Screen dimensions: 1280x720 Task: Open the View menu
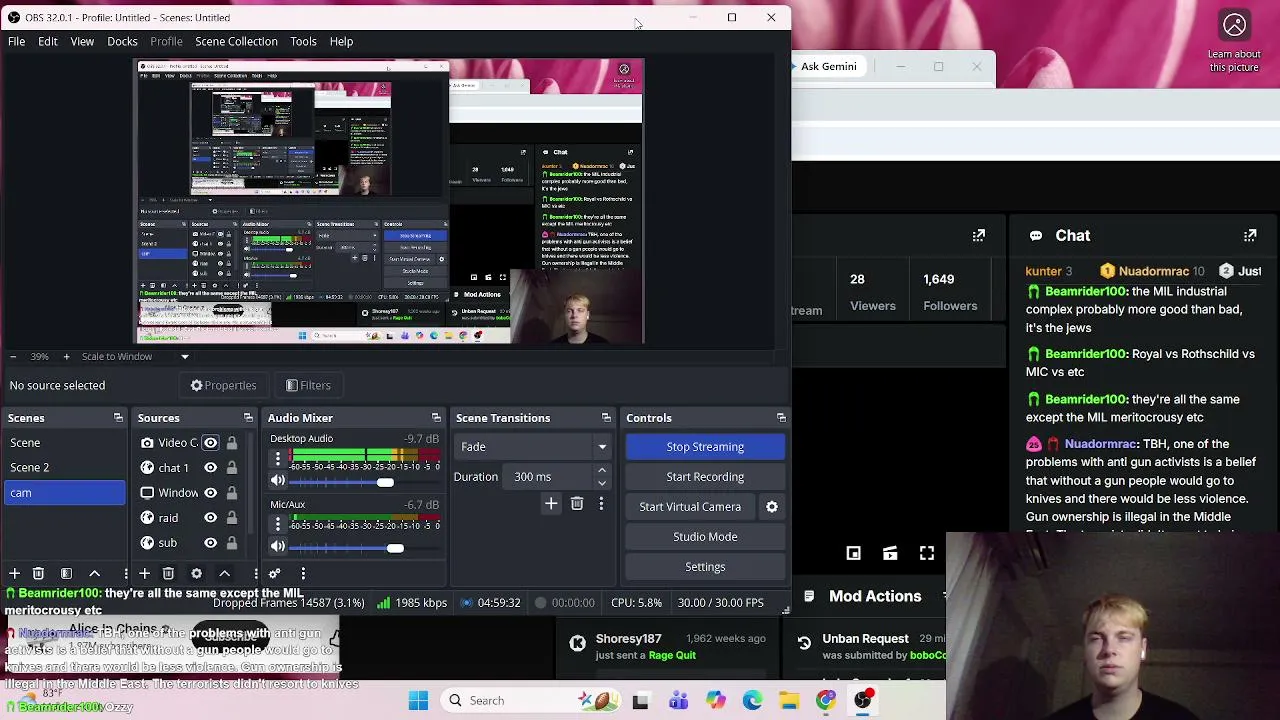82,41
